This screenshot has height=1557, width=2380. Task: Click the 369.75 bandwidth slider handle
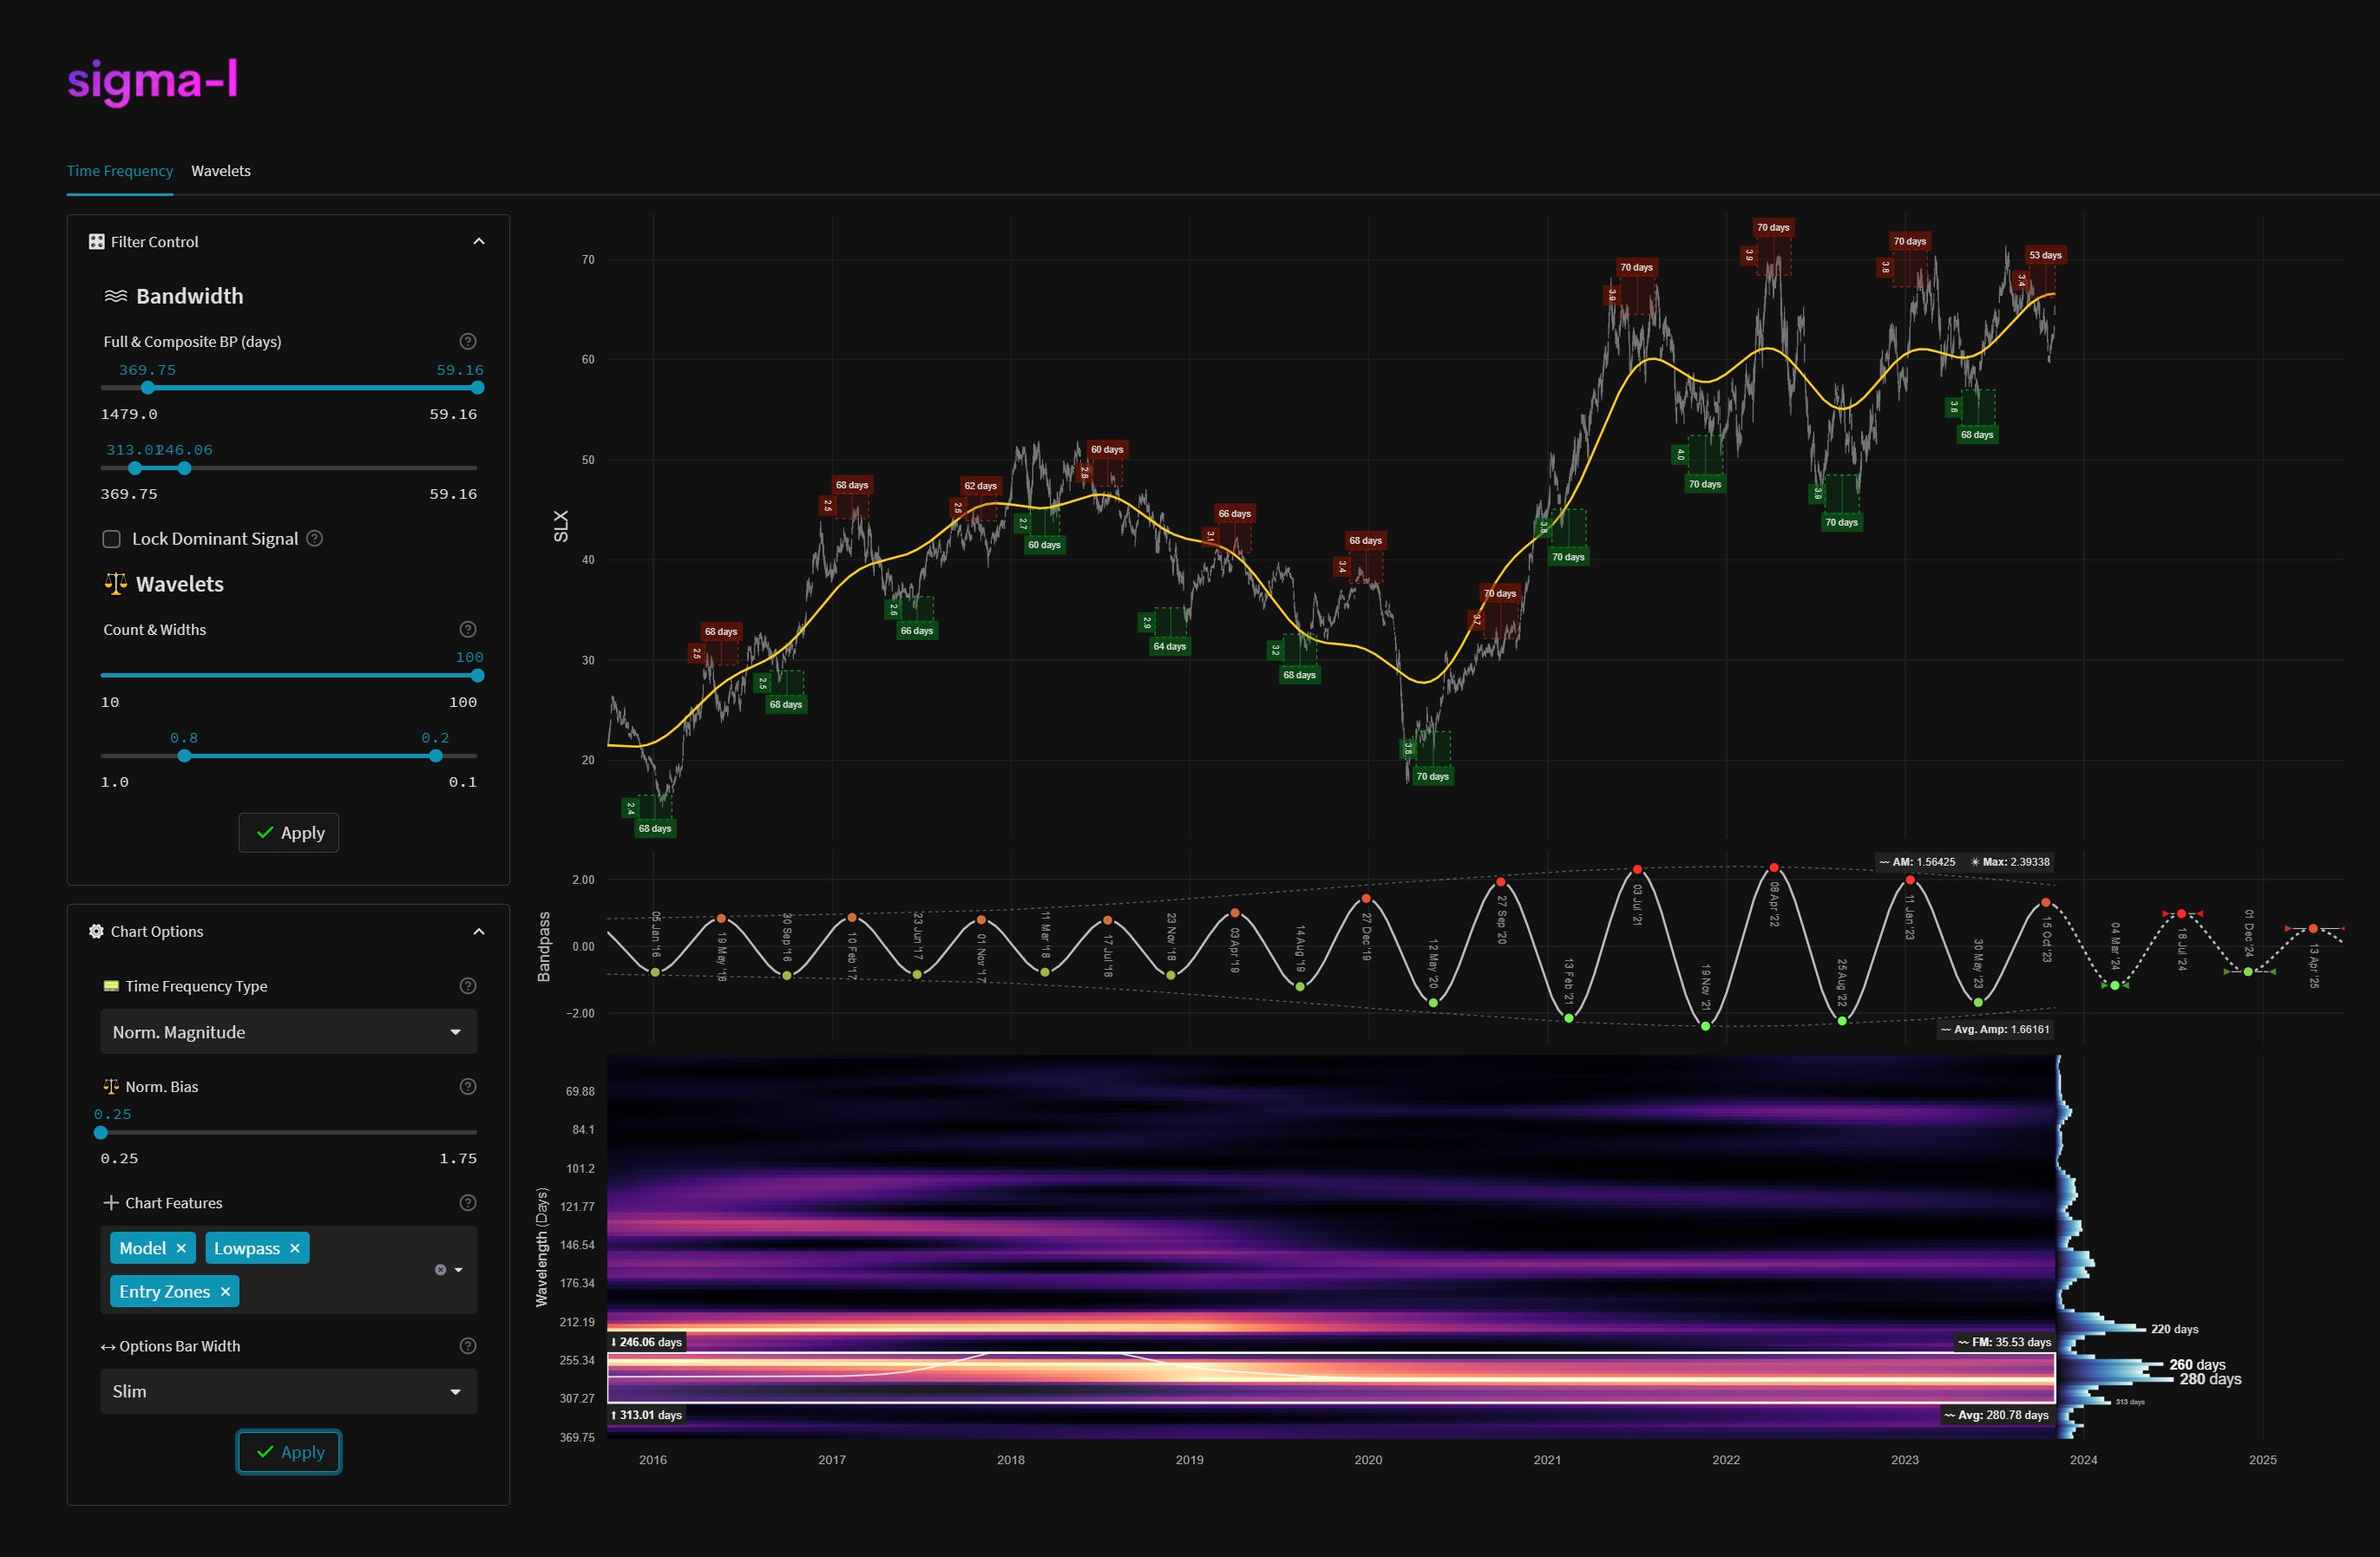(x=148, y=388)
